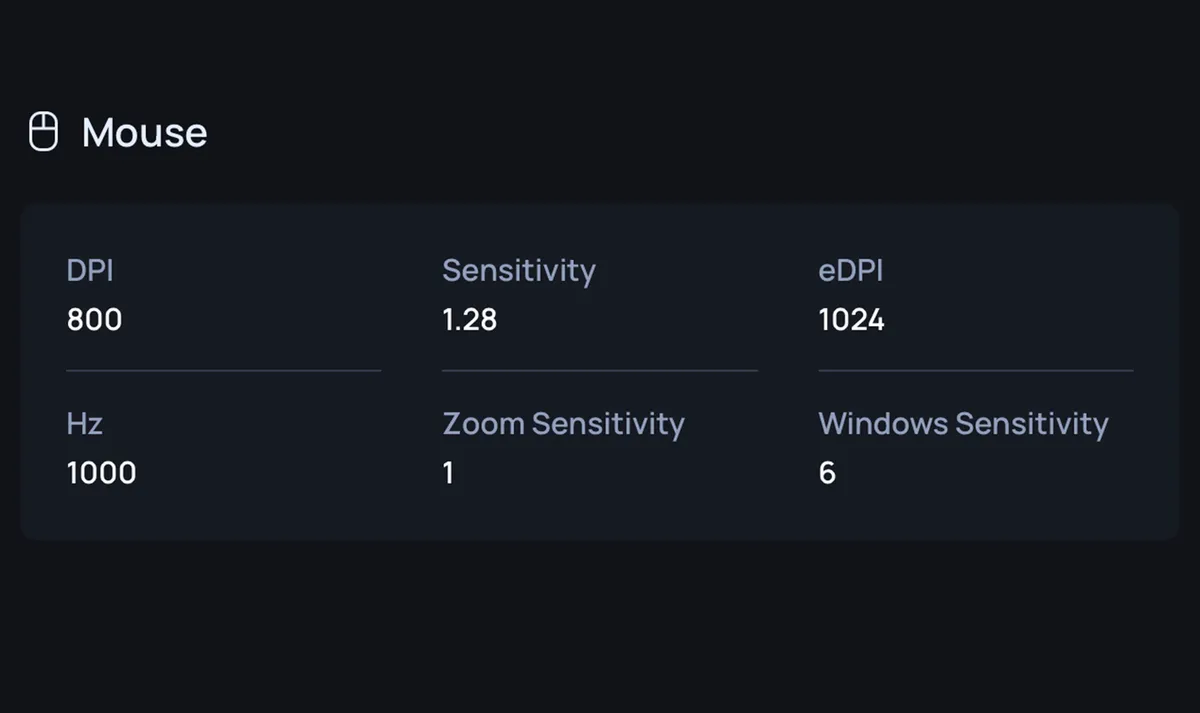Click the divider line under DPI

coord(224,371)
